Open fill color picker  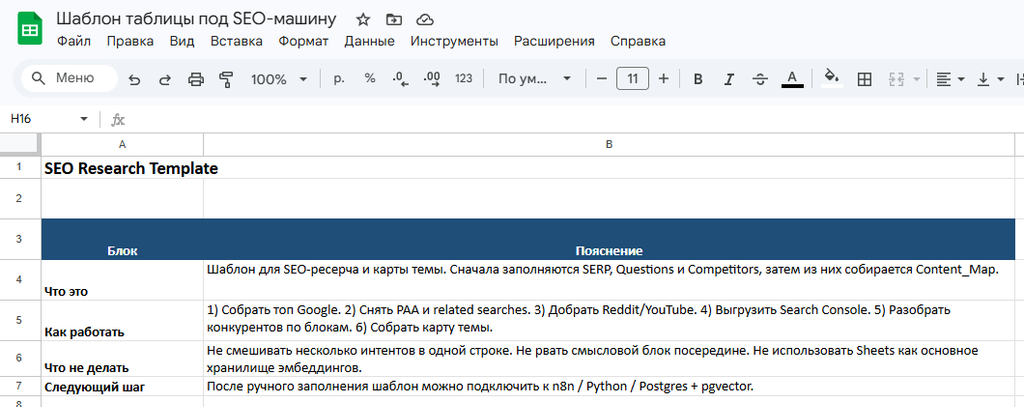tap(831, 78)
